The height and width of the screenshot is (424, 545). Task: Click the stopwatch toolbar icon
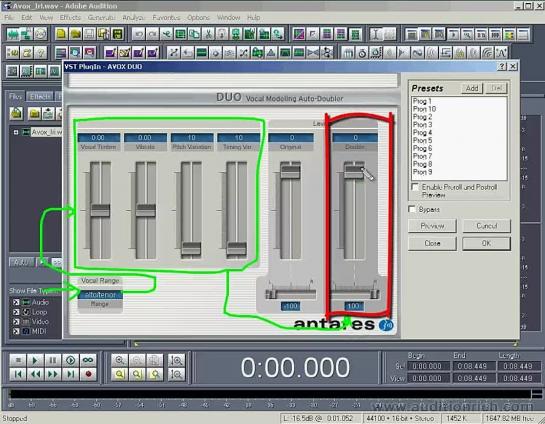pos(362,53)
